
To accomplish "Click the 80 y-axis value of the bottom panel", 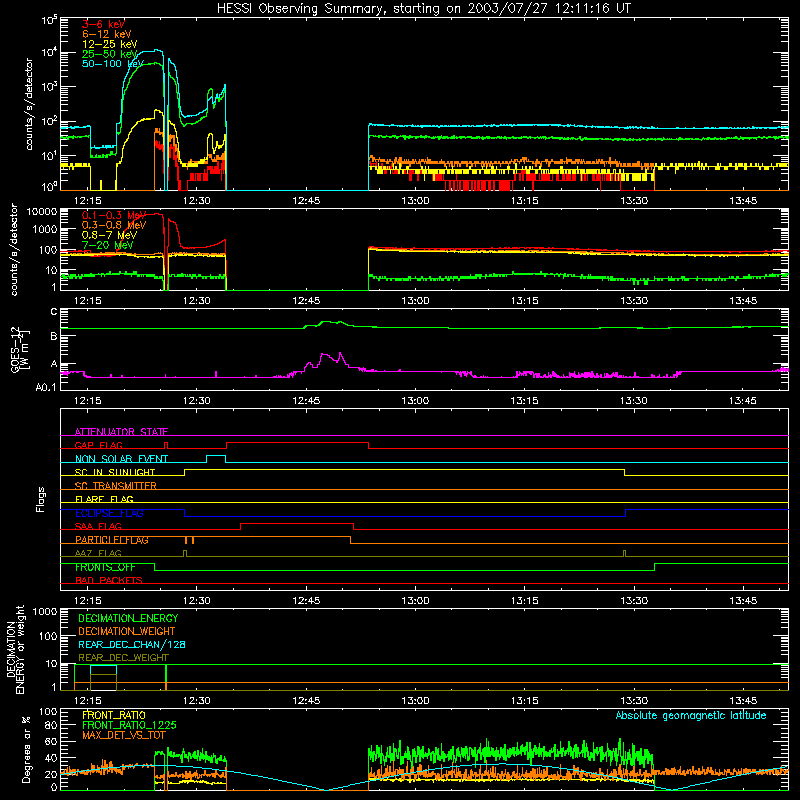I will (x=52, y=726).
